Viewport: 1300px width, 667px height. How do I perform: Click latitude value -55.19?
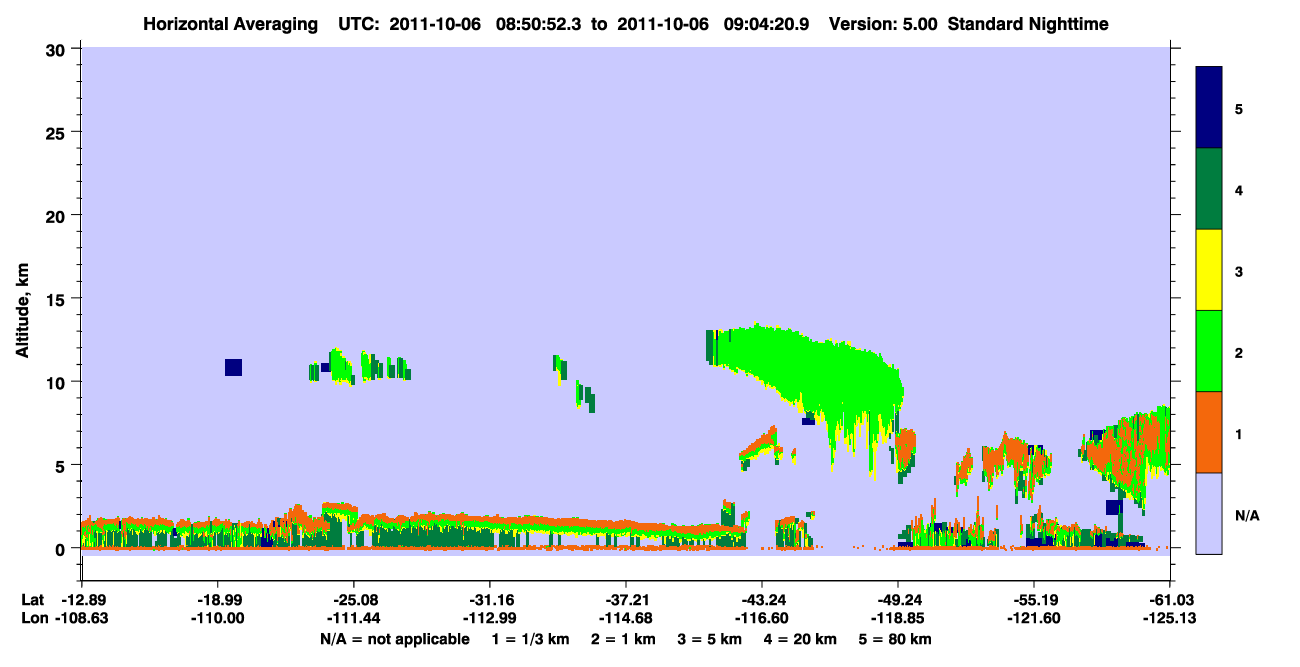pyautogui.click(x=1034, y=600)
